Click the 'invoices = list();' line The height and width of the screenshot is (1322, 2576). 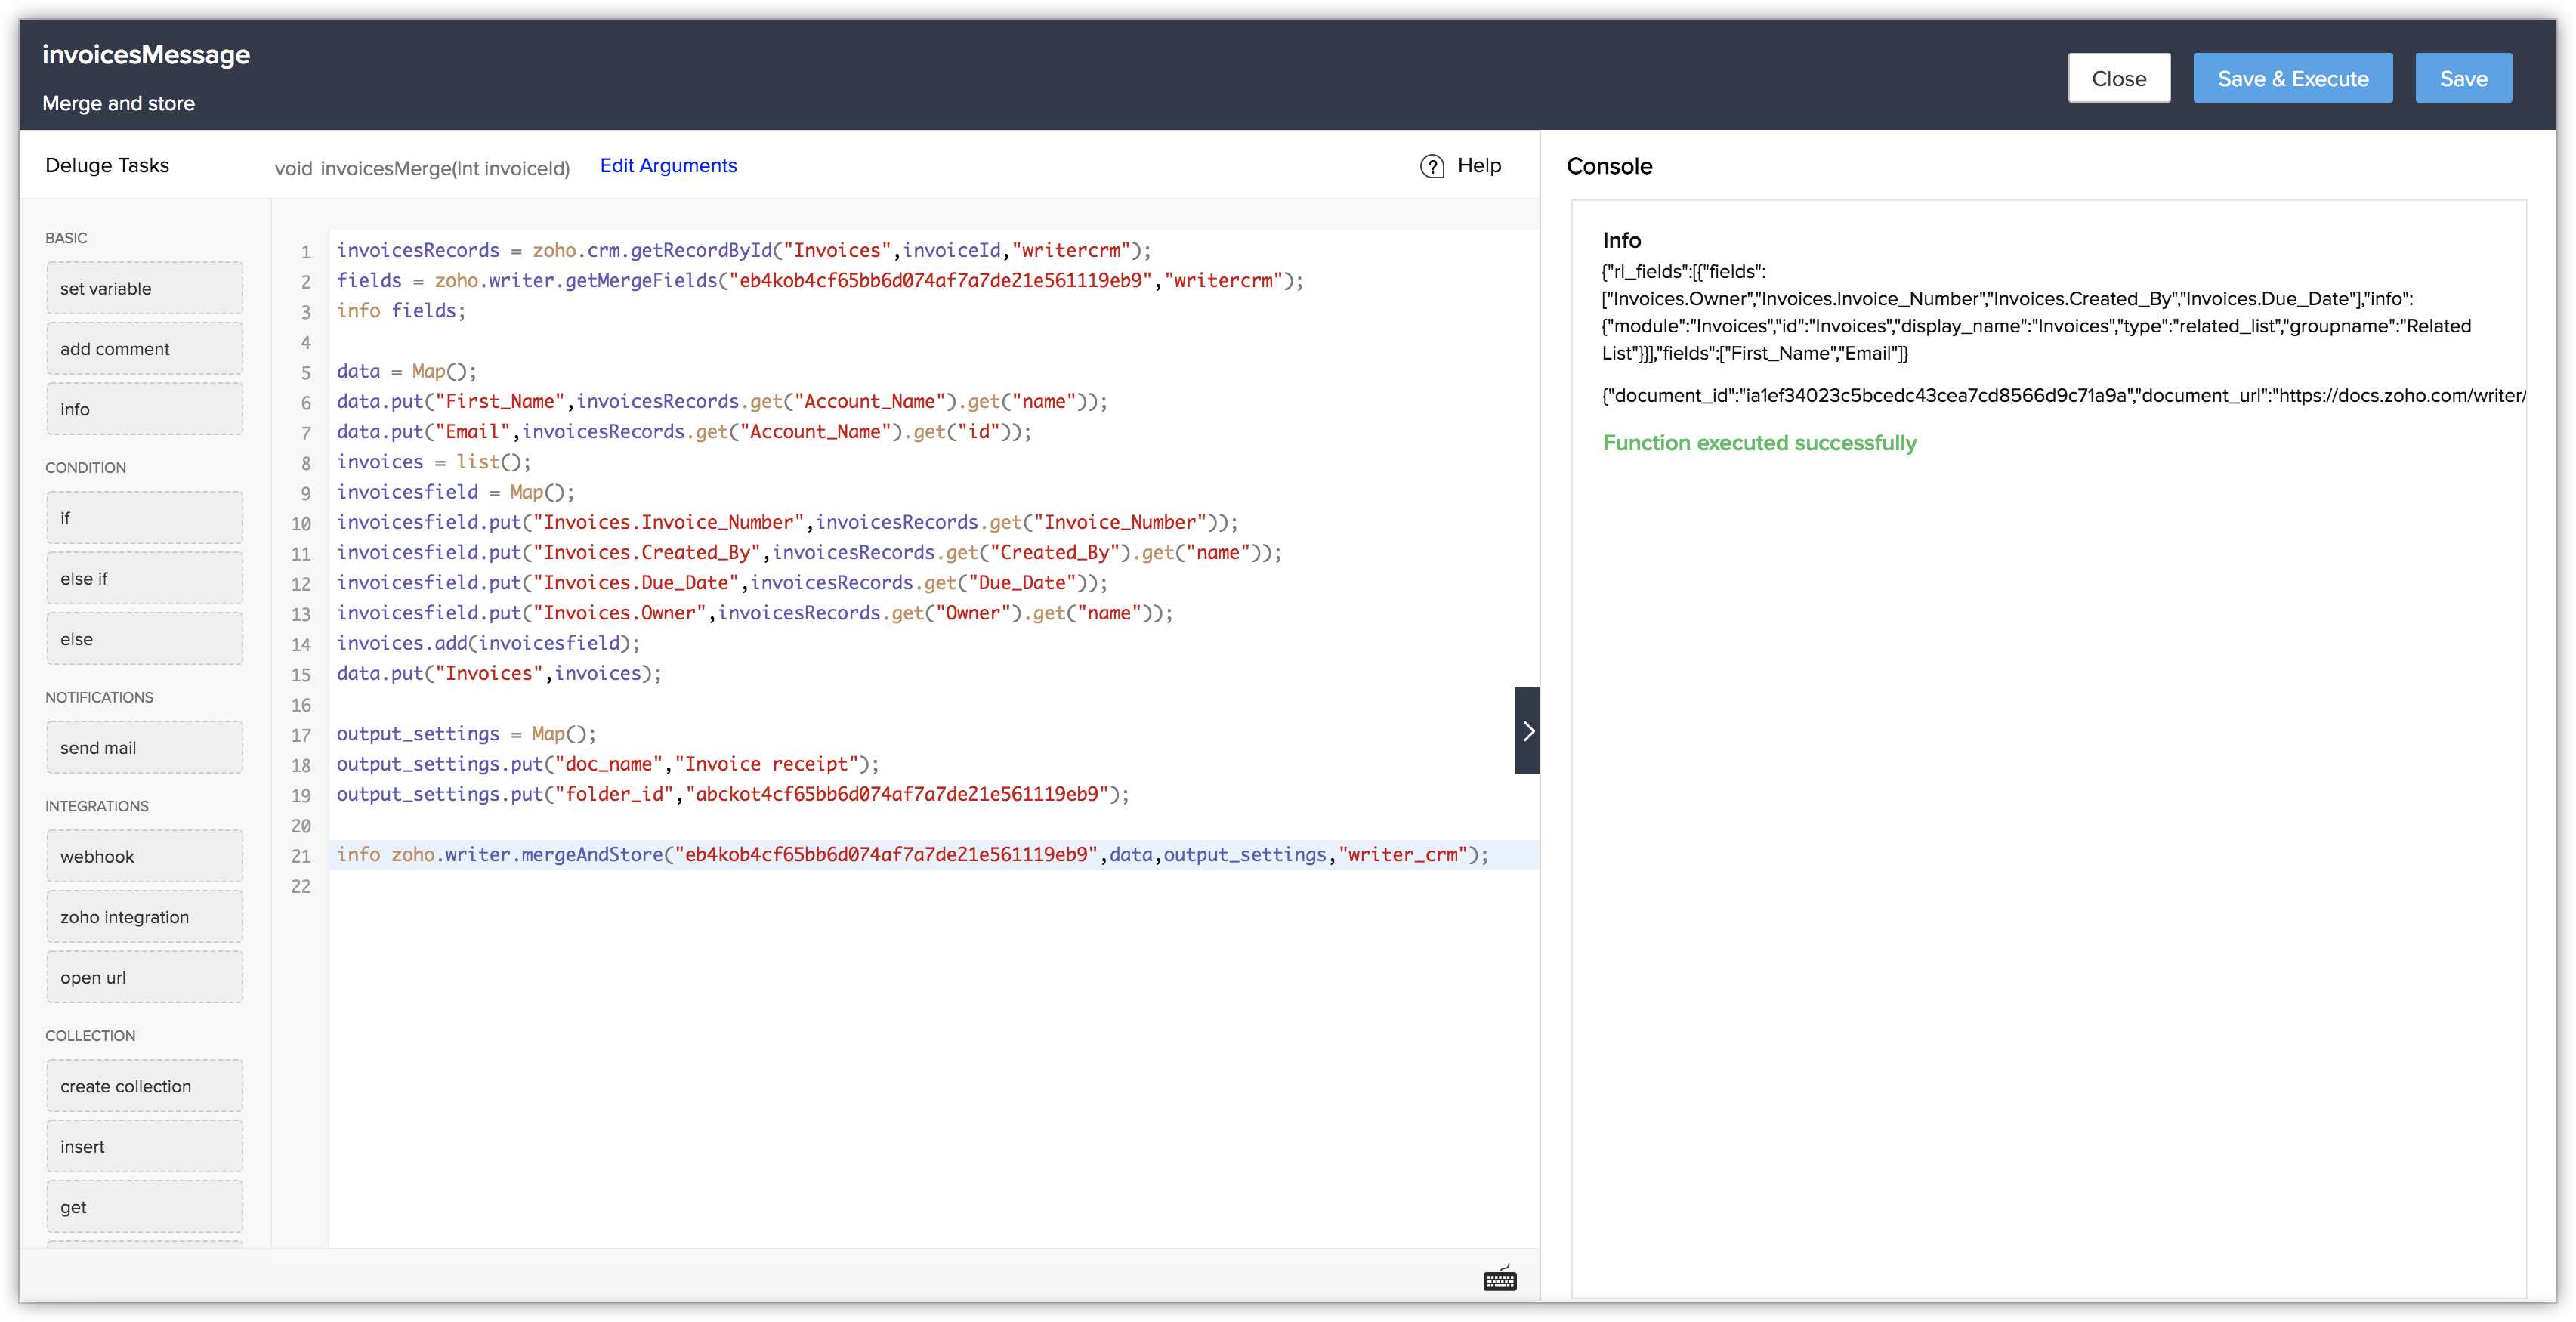434,462
